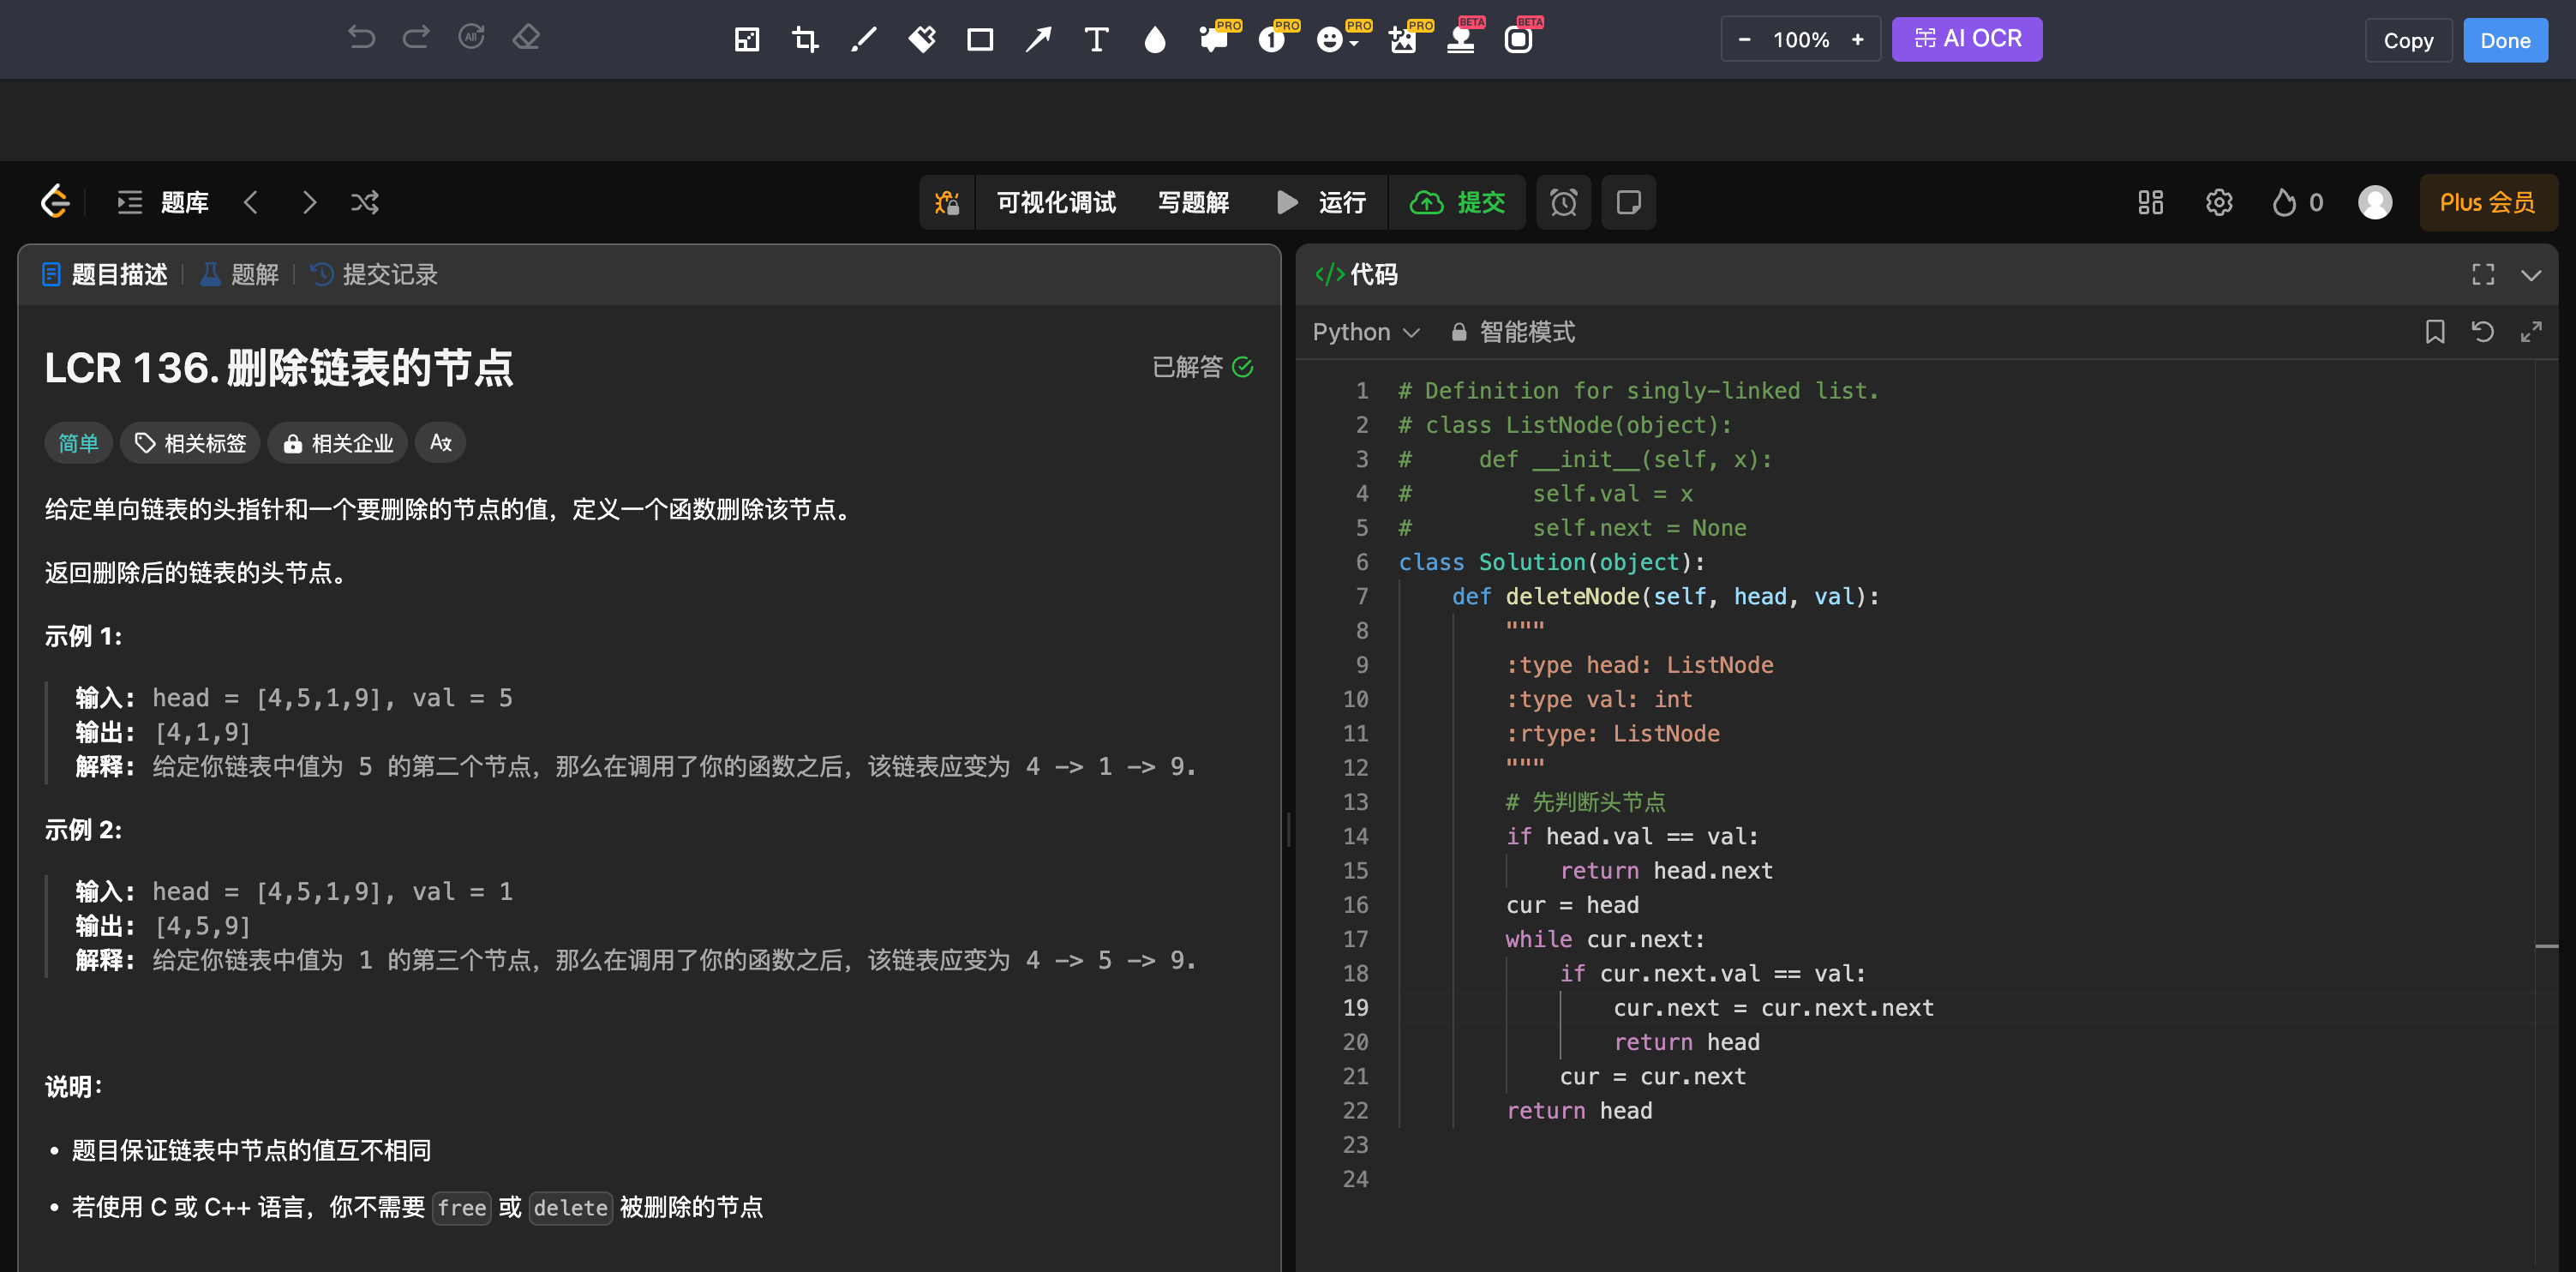Click the 已解答 solved status
The height and width of the screenshot is (1272, 2576).
coord(1202,367)
